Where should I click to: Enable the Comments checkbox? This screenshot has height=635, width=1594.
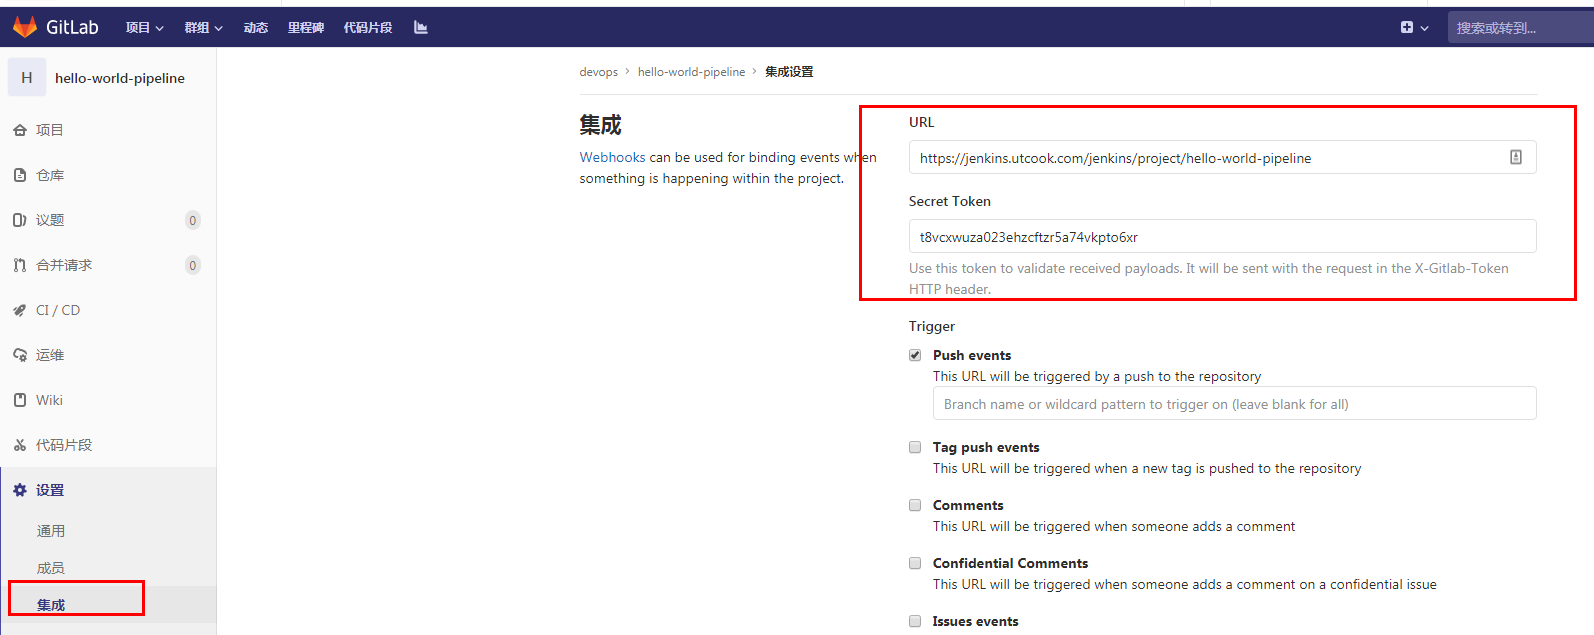point(915,505)
